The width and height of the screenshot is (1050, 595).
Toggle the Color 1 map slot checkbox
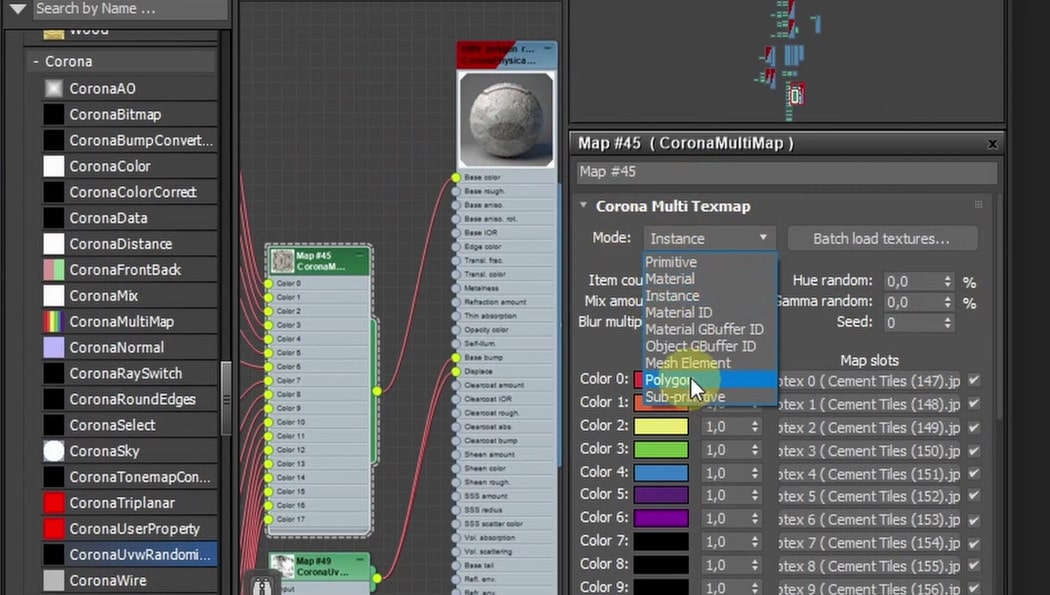[x=974, y=404]
